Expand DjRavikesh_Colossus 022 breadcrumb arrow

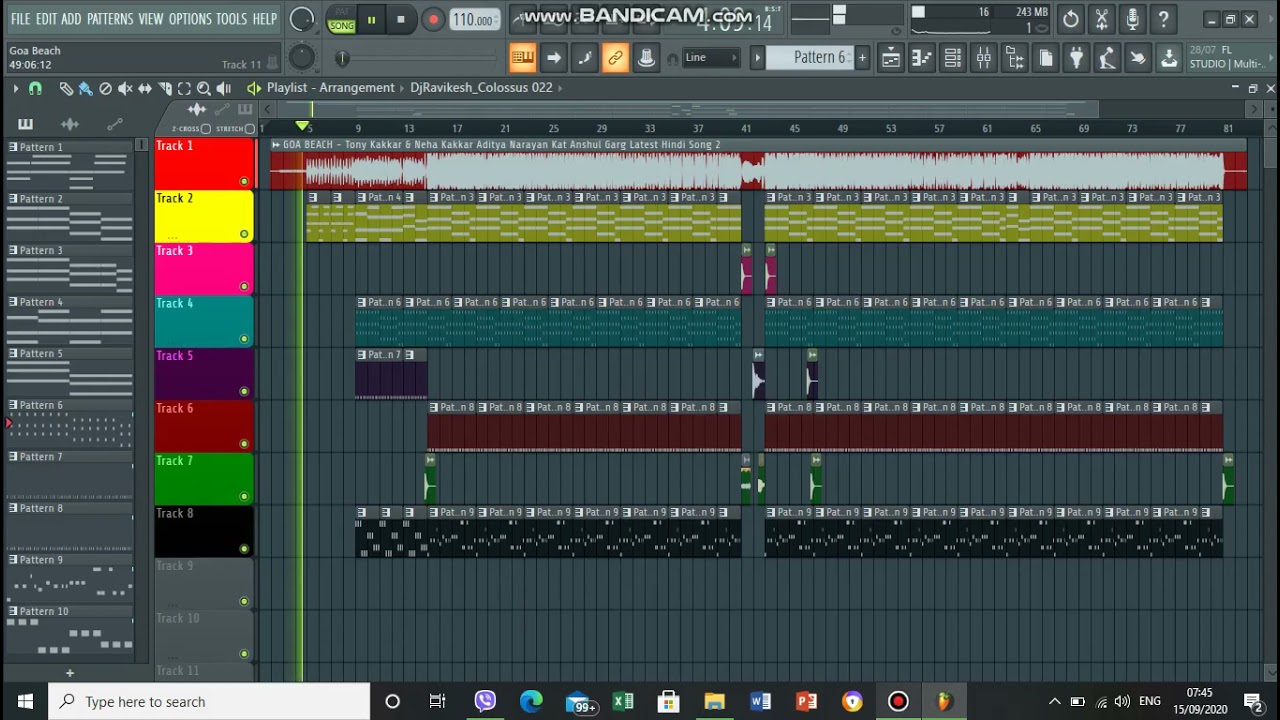click(x=560, y=88)
